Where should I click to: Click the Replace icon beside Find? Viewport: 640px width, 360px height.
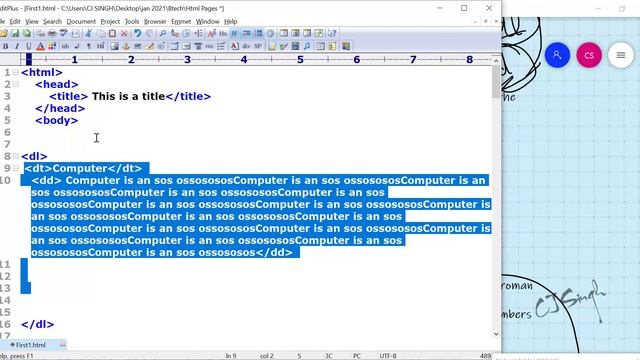click(x=175, y=33)
